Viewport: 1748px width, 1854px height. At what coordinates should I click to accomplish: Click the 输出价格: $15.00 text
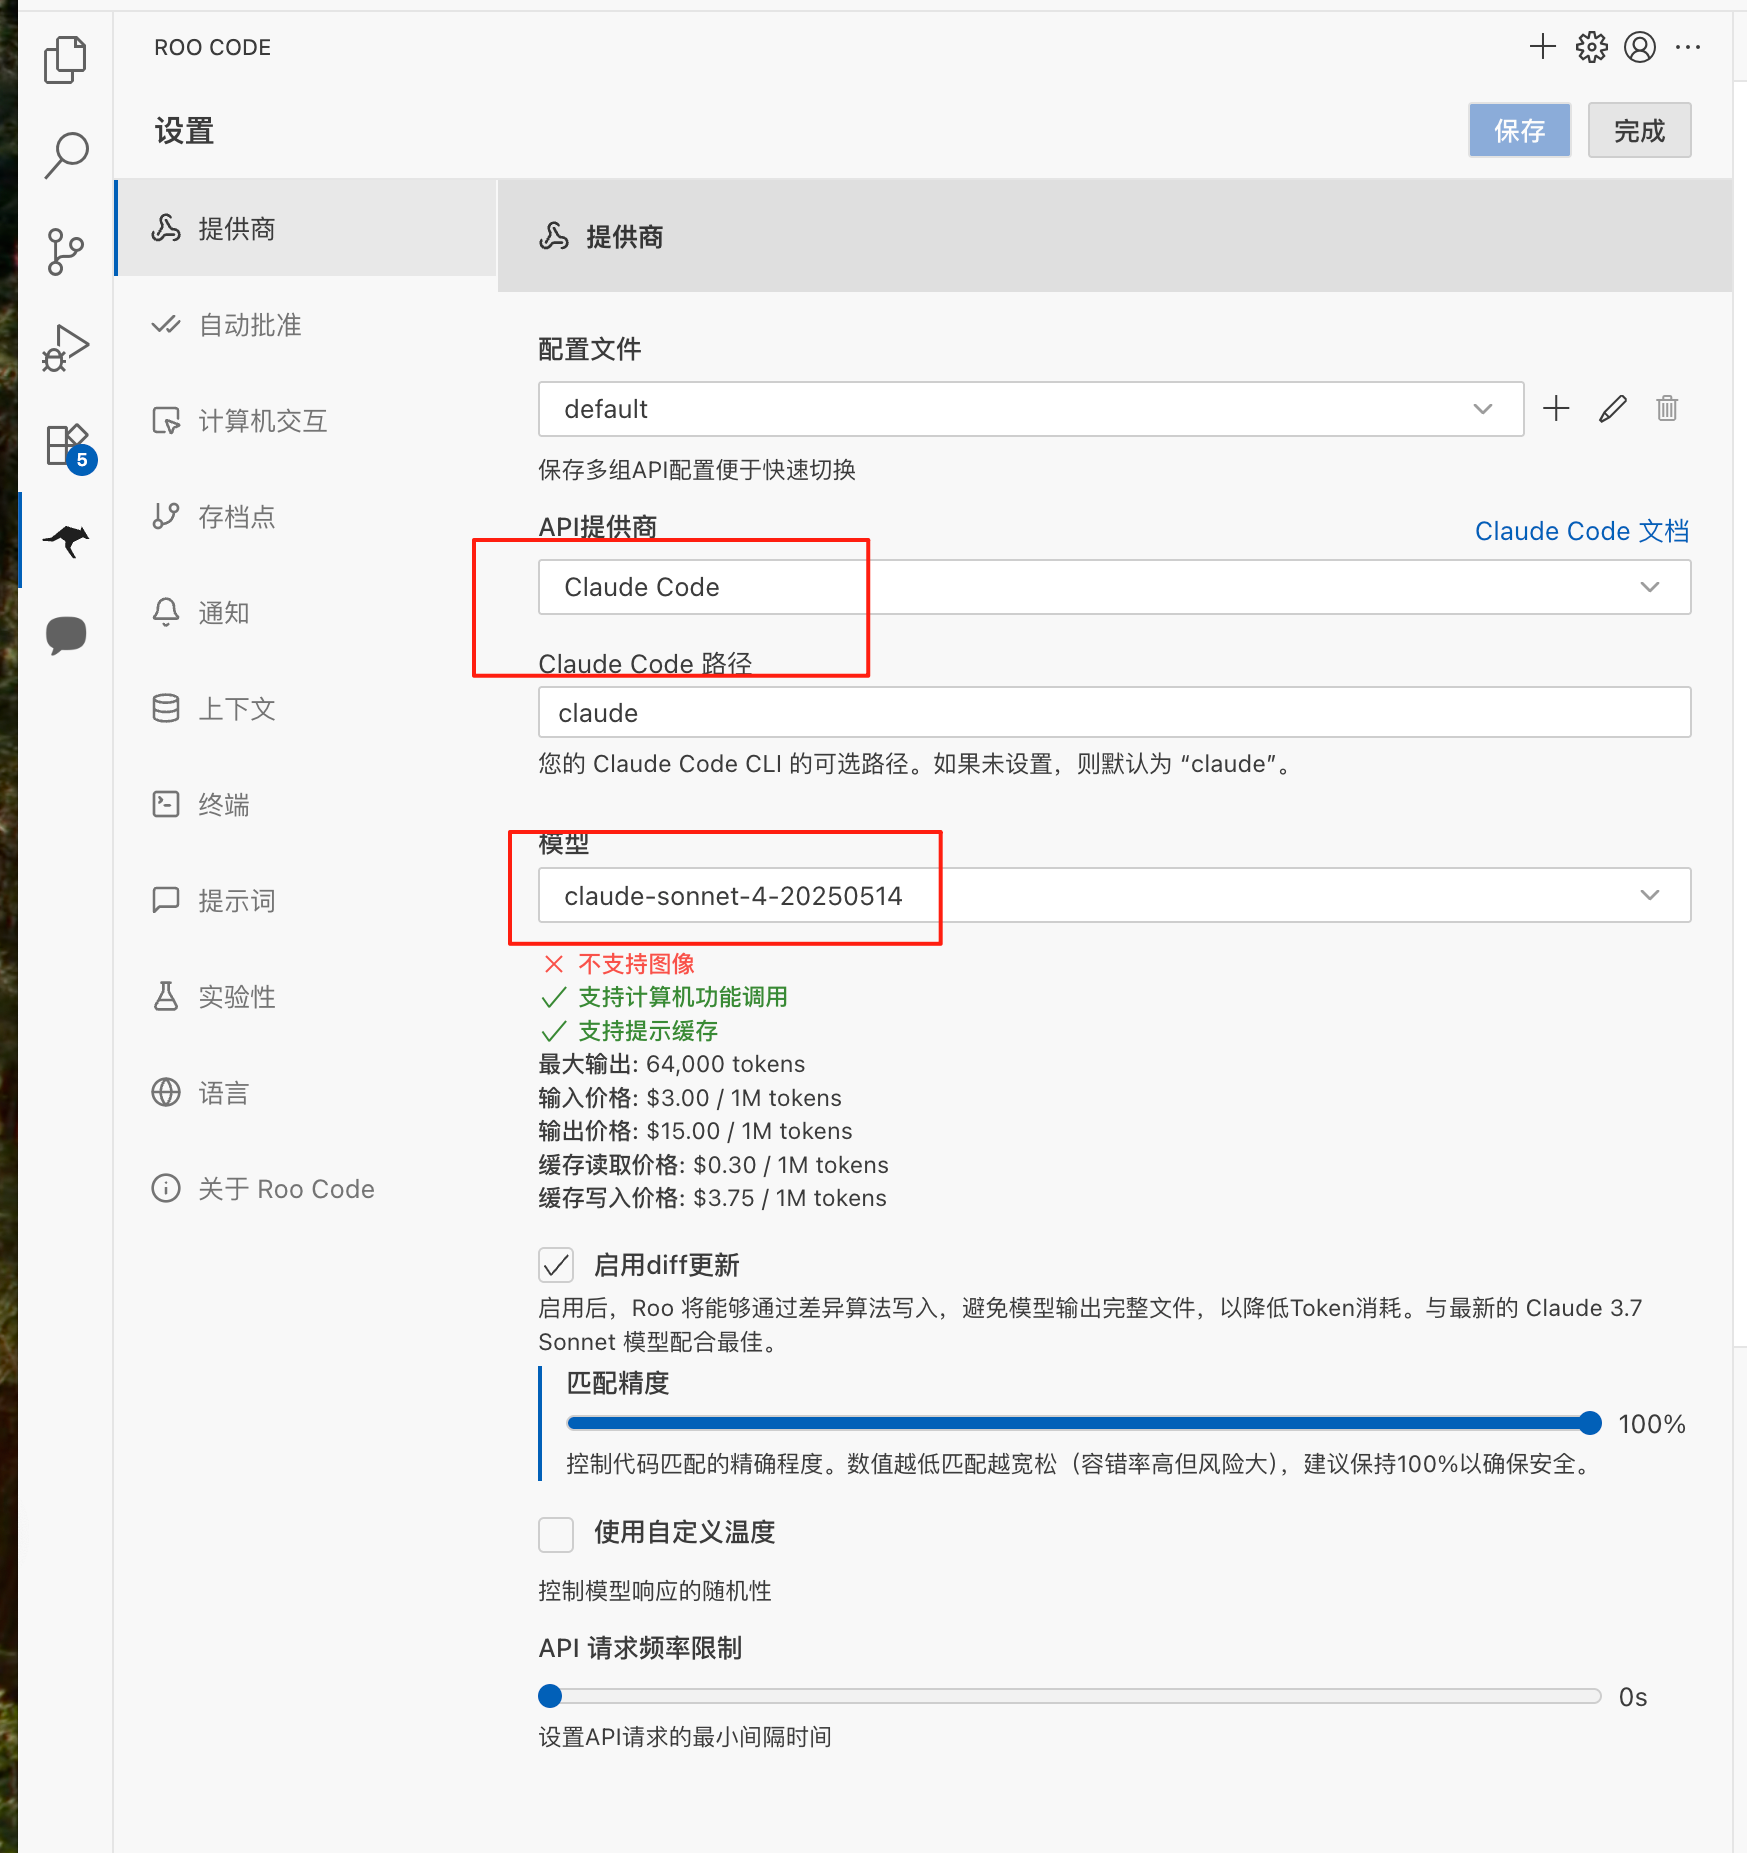[696, 1131]
